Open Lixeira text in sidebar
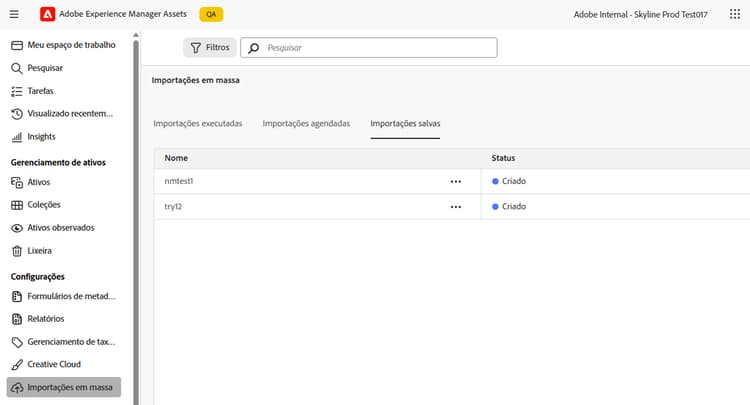Screen dimensions: 750x405 click(x=39, y=251)
